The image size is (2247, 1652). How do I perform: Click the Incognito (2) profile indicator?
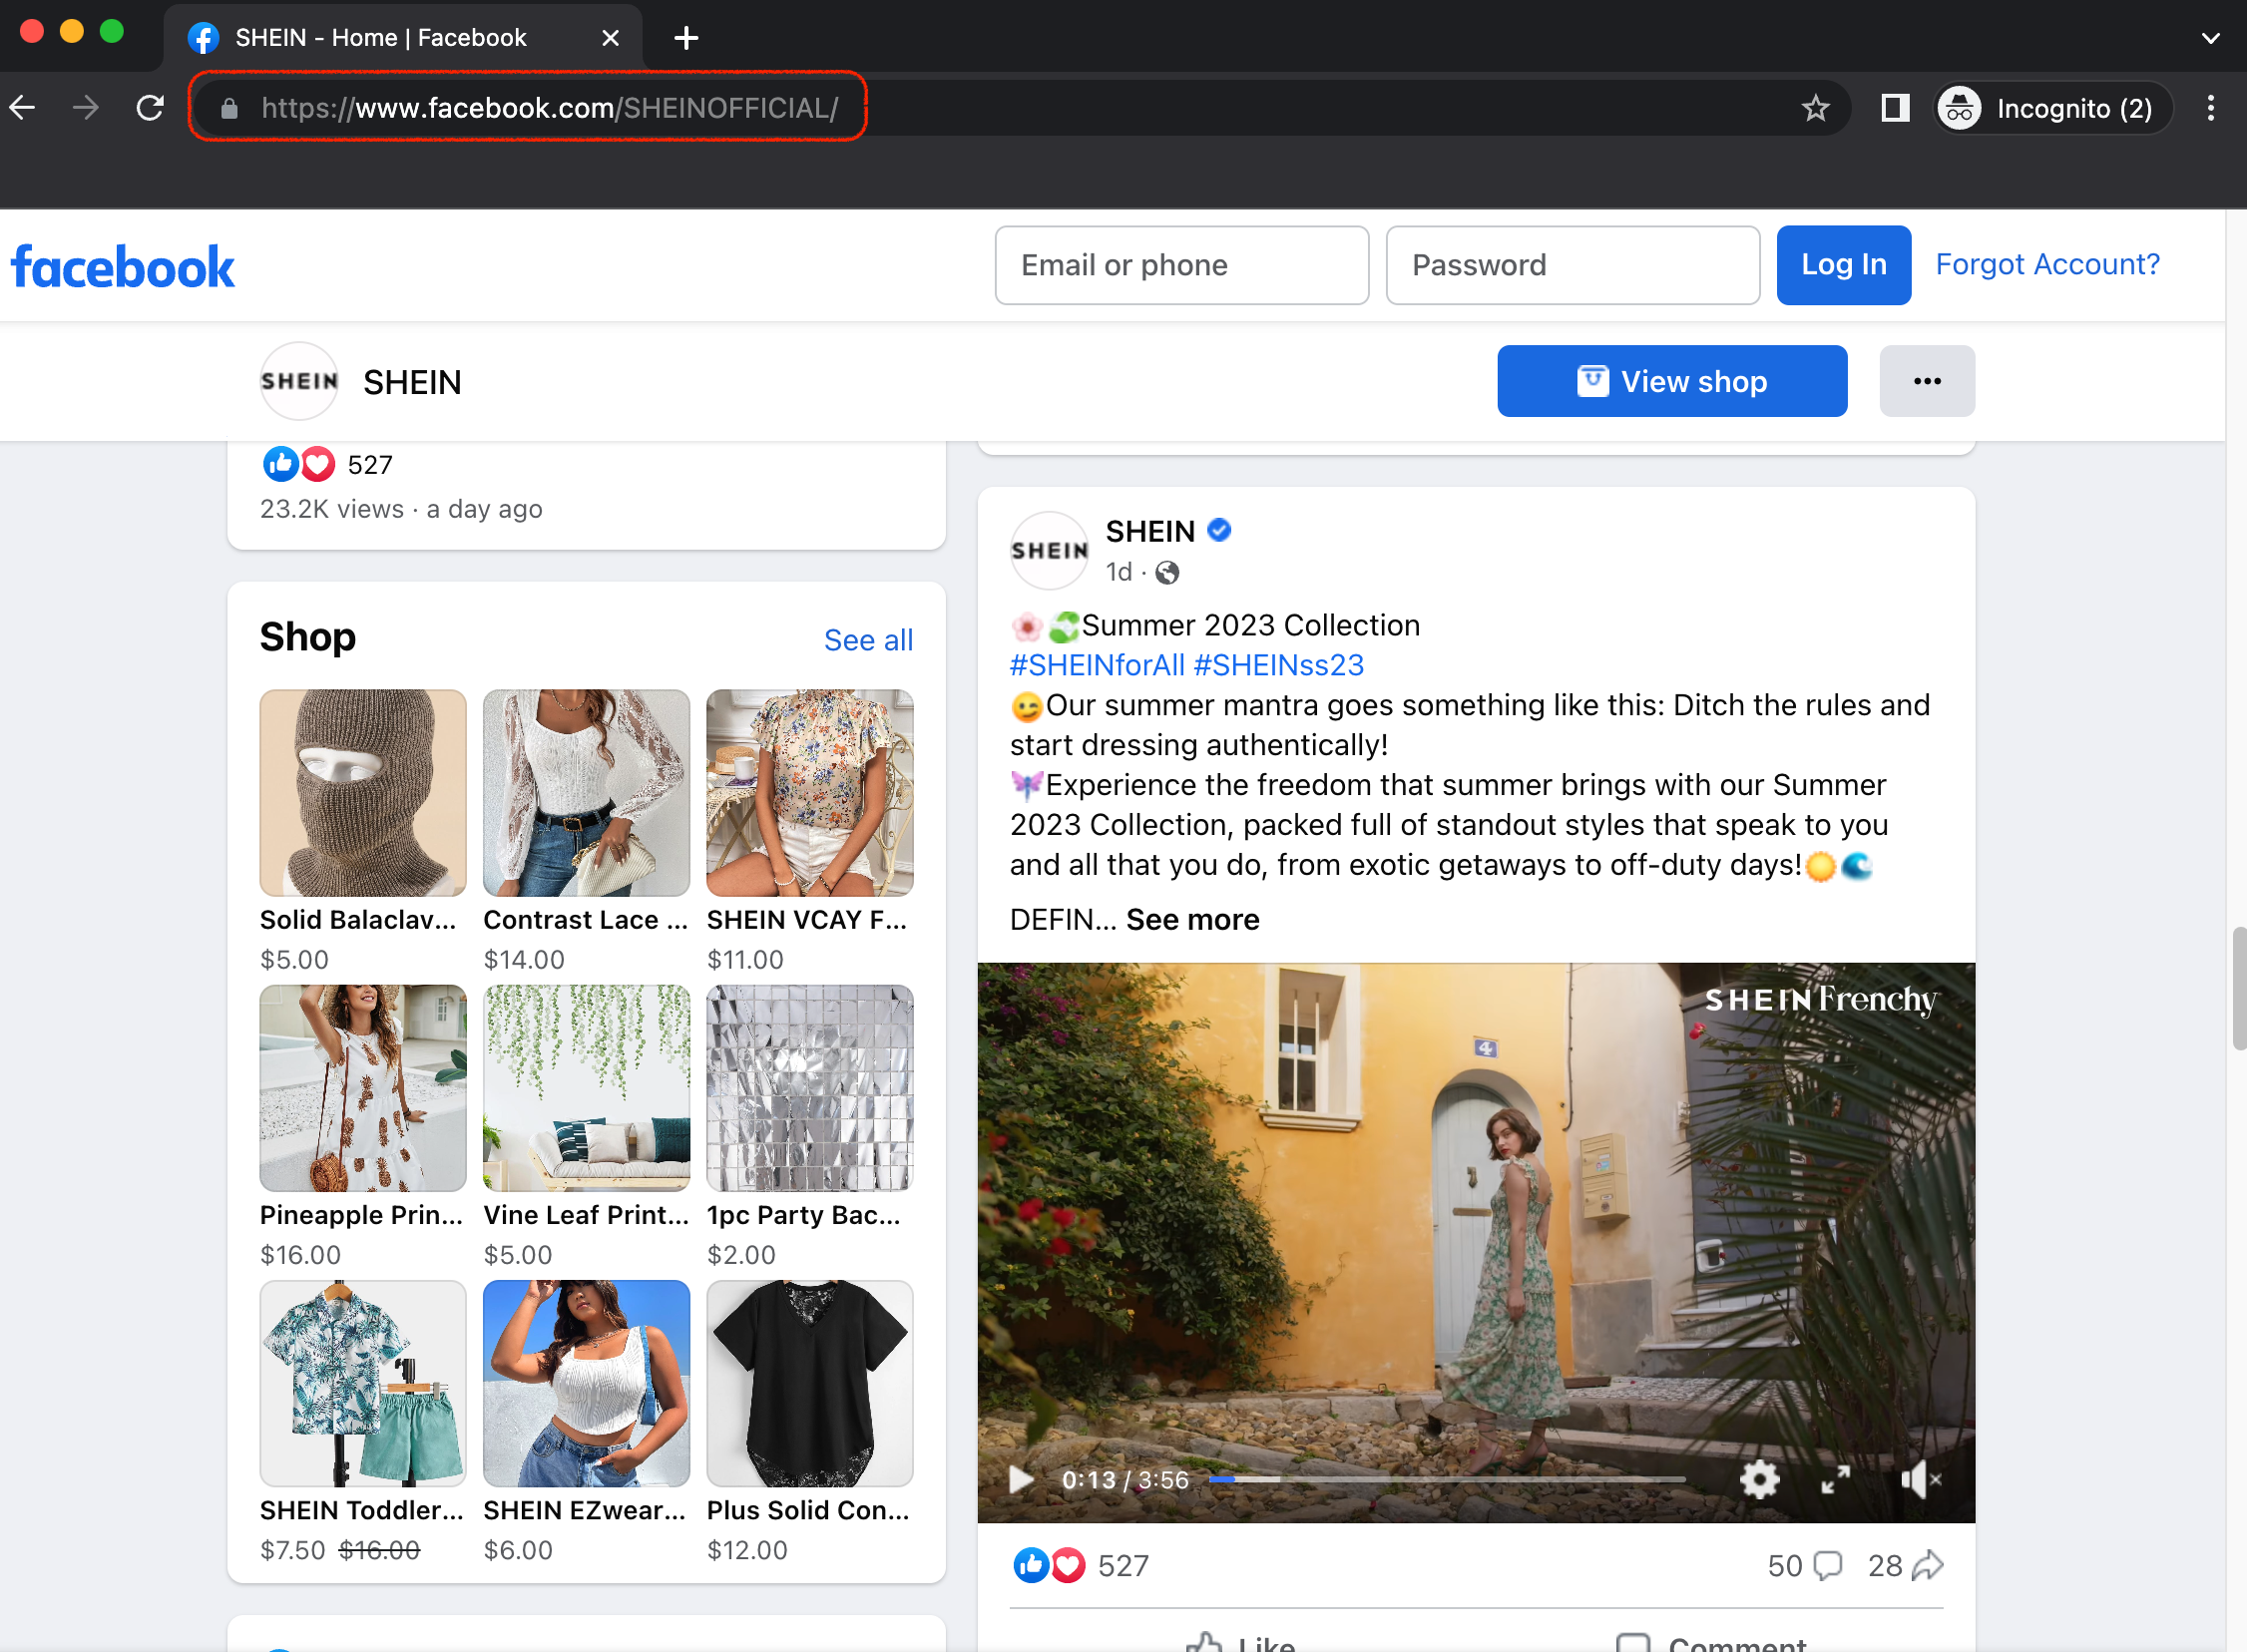[x=2053, y=107]
